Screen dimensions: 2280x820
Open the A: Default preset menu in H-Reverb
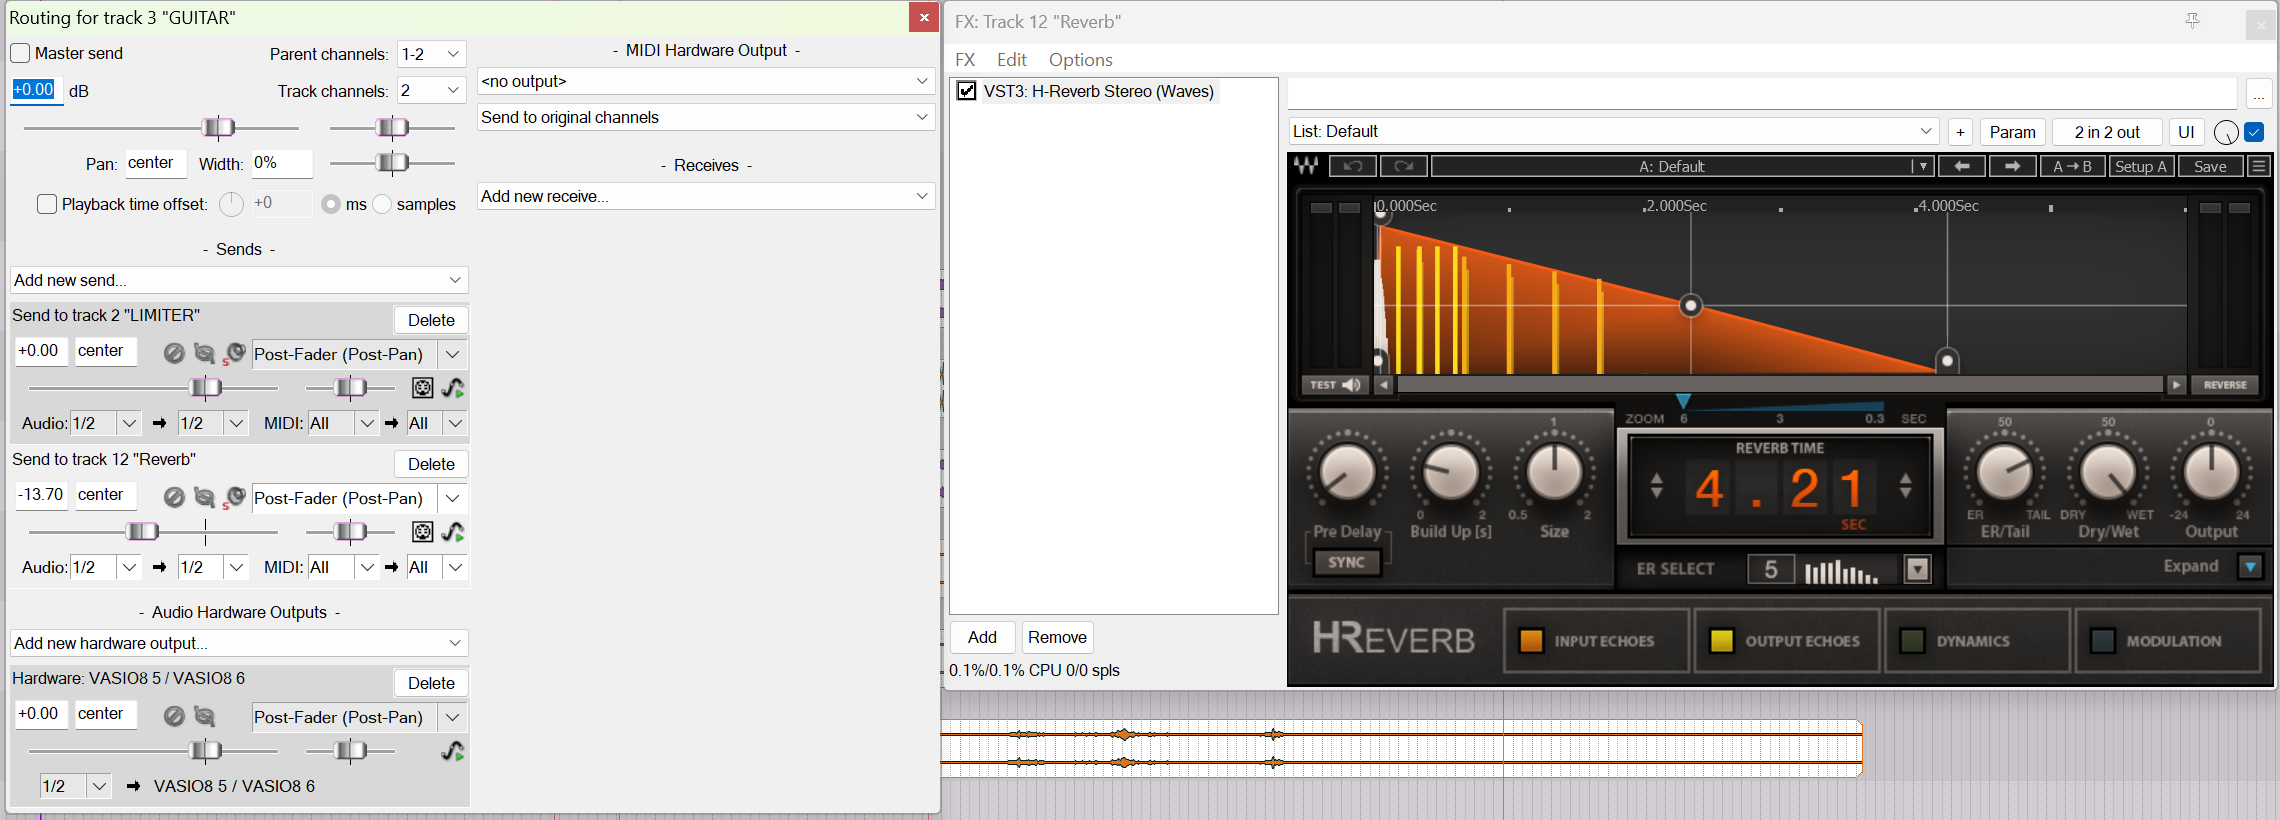click(1683, 166)
